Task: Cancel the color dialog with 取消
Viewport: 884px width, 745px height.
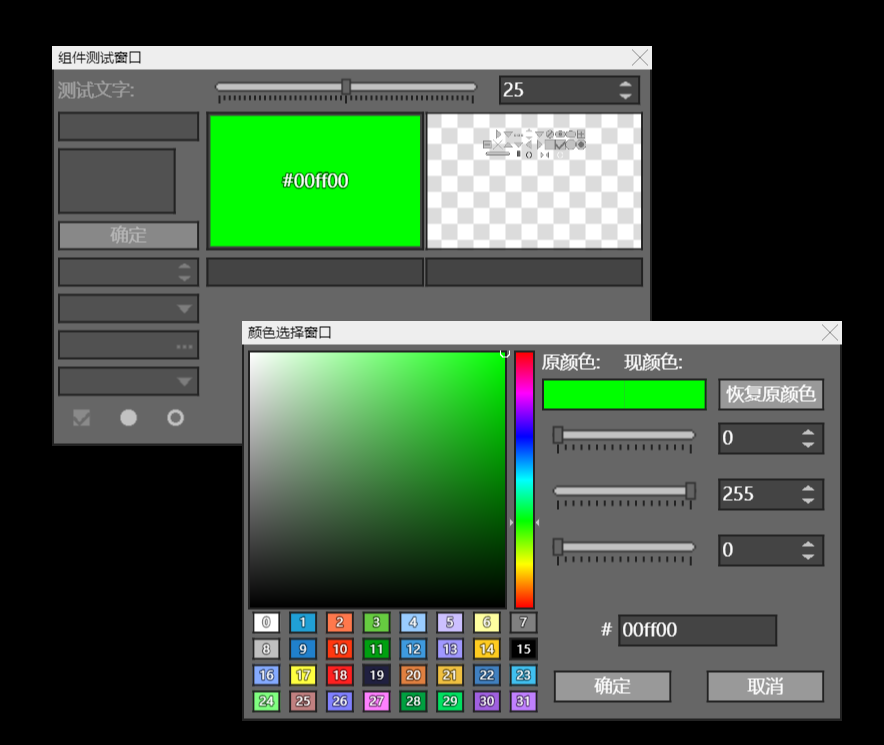Action: (x=765, y=686)
